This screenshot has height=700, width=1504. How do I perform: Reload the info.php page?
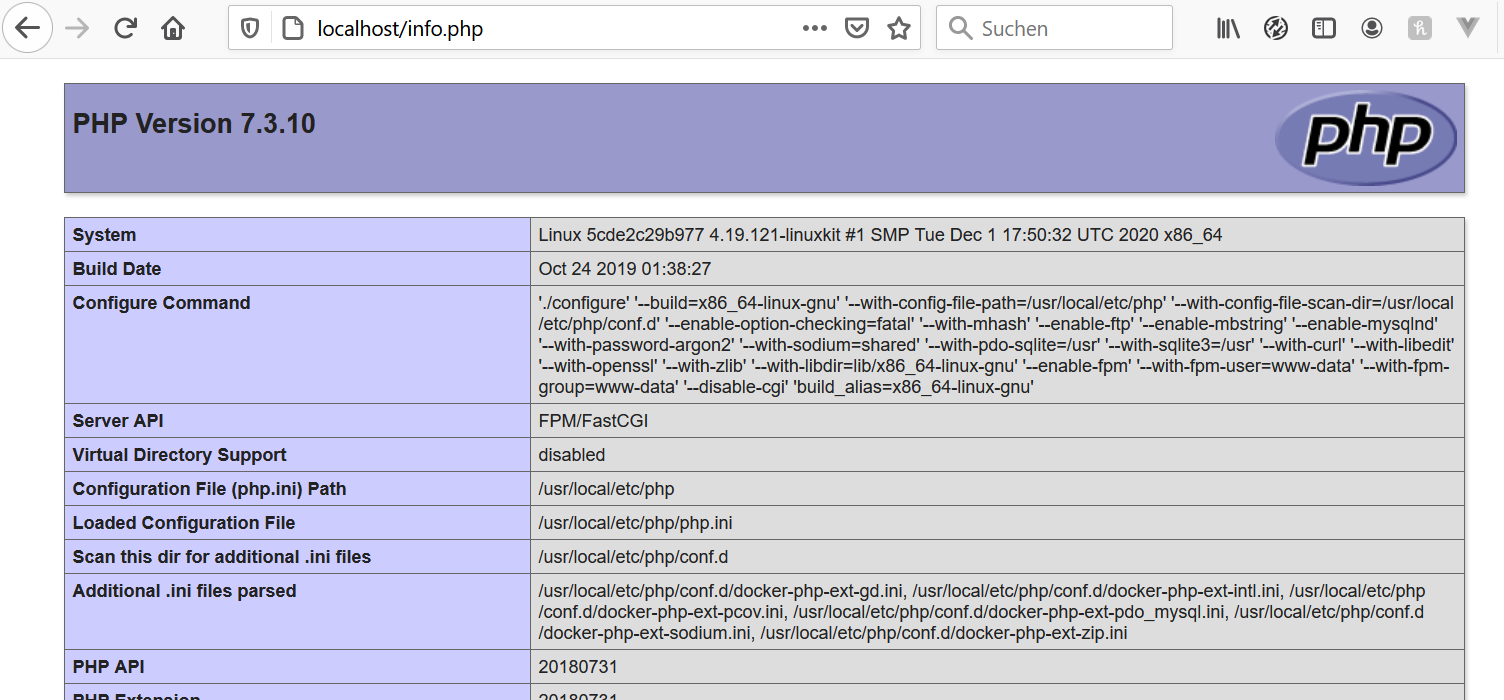pos(125,28)
